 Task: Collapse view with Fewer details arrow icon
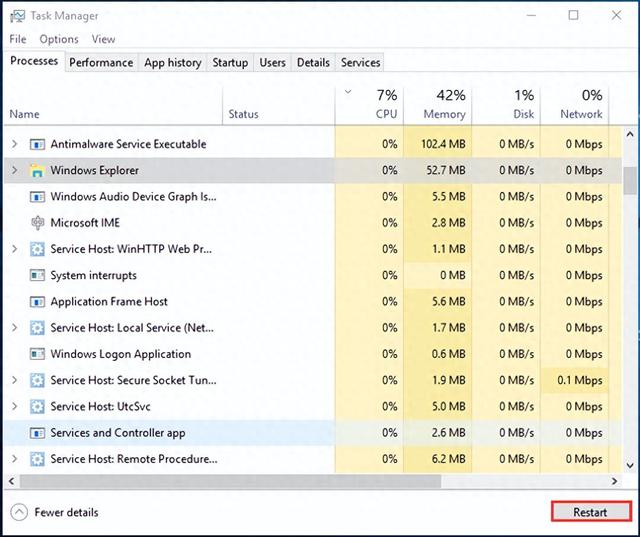pos(19,512)
